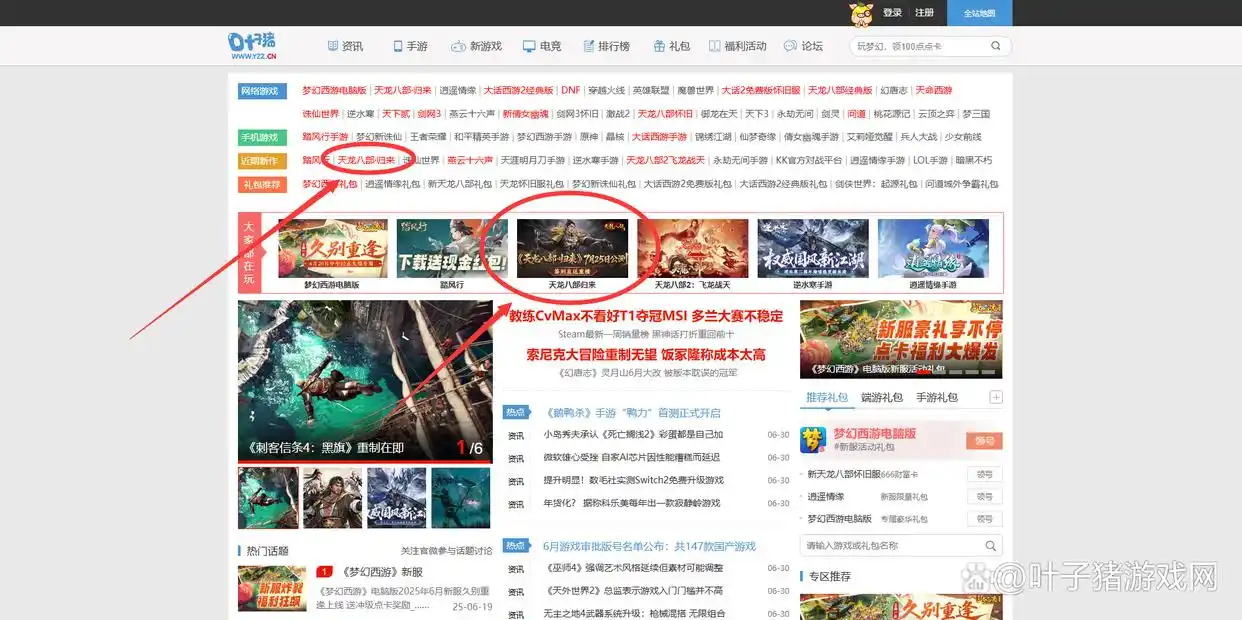Click 领号 button for 梦幻西游电脑版 新服活动礼包
The image size is (1242, 620).
tap(984, 441)
